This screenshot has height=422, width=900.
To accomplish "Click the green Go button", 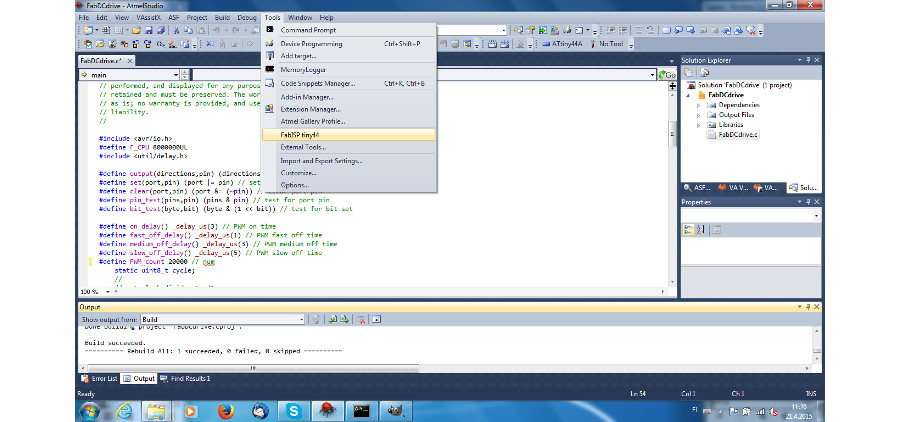I will pos(667,75).
